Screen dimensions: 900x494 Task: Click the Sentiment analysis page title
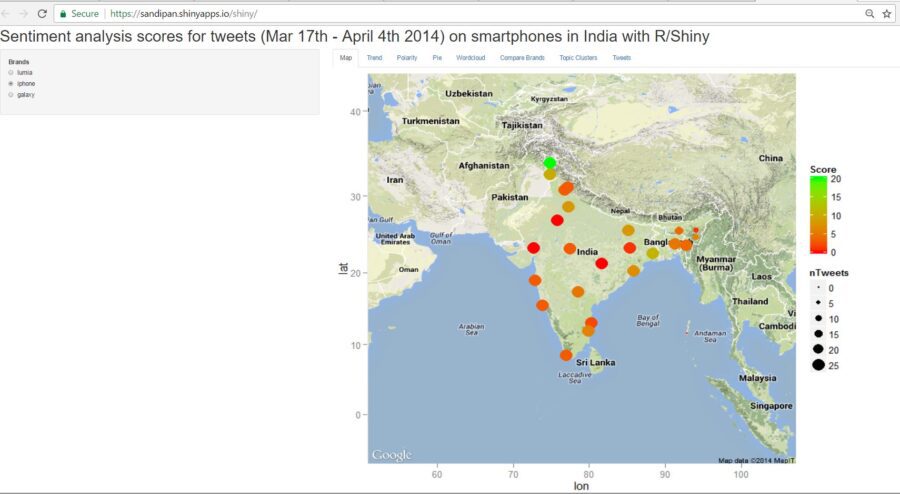(355, 36)
